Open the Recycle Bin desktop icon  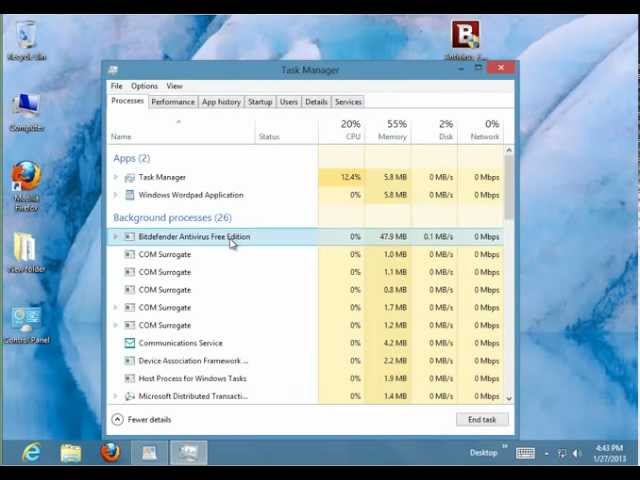tap(27, 40)
